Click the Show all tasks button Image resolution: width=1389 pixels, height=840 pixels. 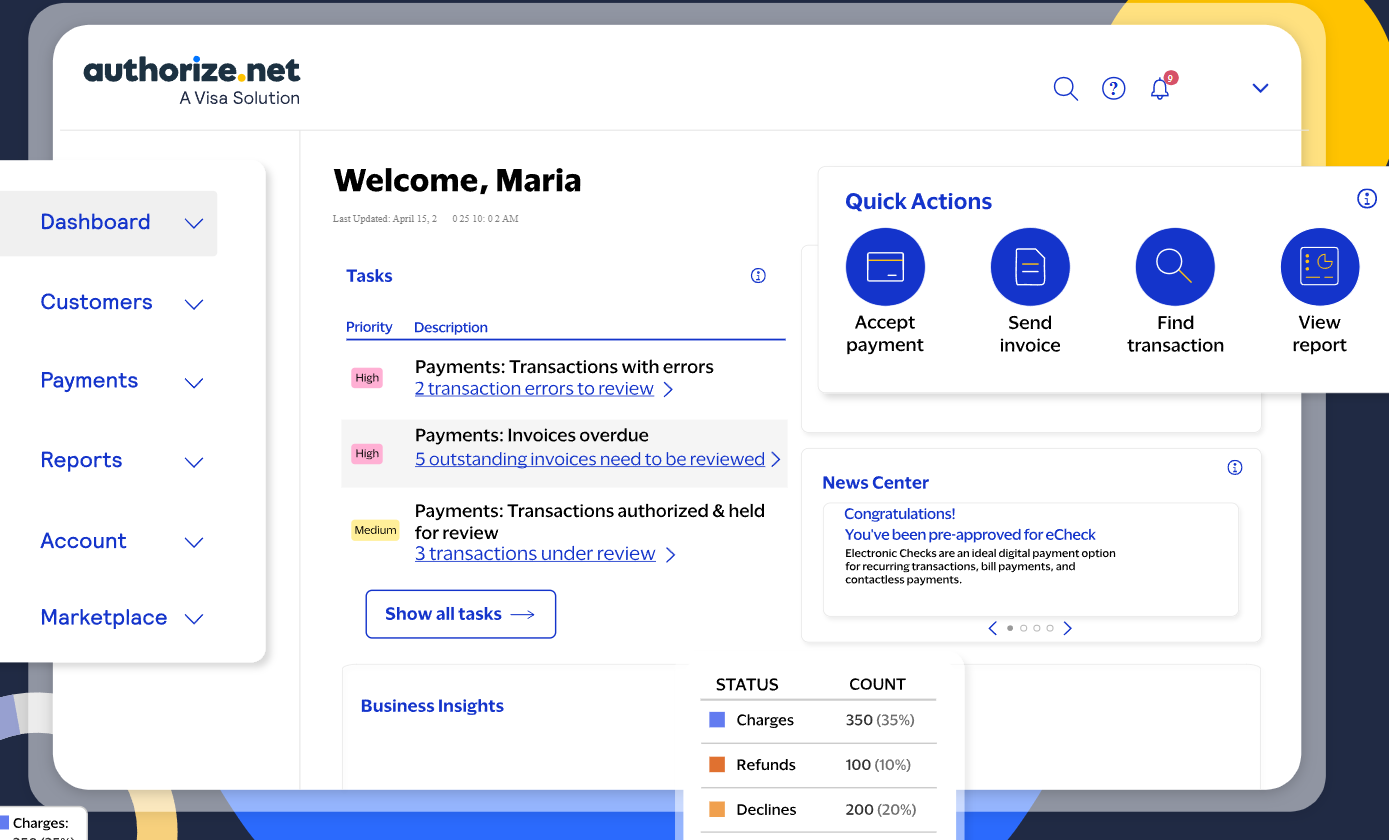coord(460,614)
